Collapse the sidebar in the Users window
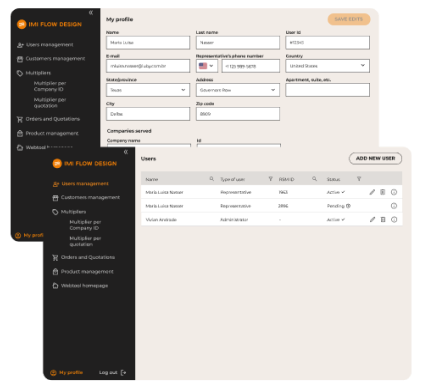 coord(126,152)
